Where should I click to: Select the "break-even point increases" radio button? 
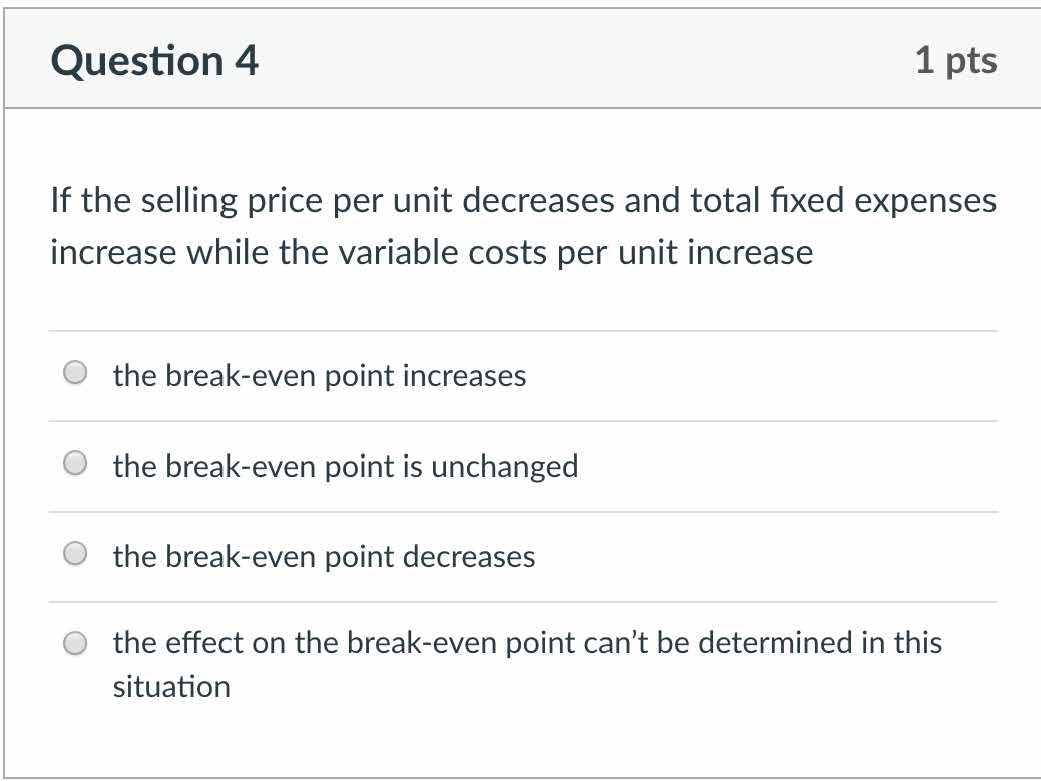pyautogui.click(x=75, y=374)
